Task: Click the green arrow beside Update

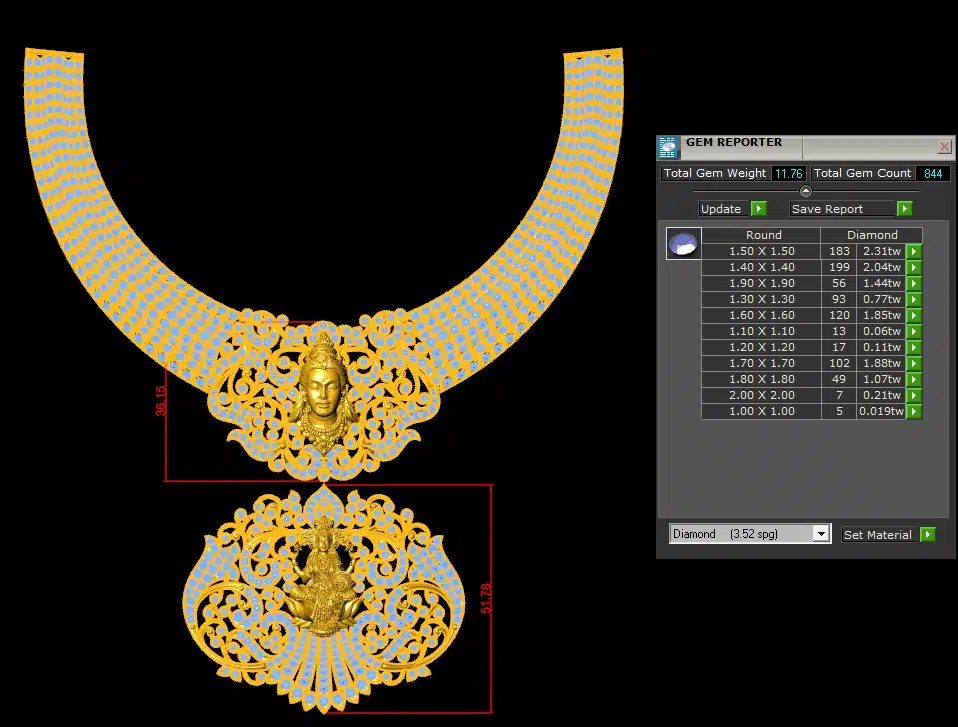Action: (758, 209)
